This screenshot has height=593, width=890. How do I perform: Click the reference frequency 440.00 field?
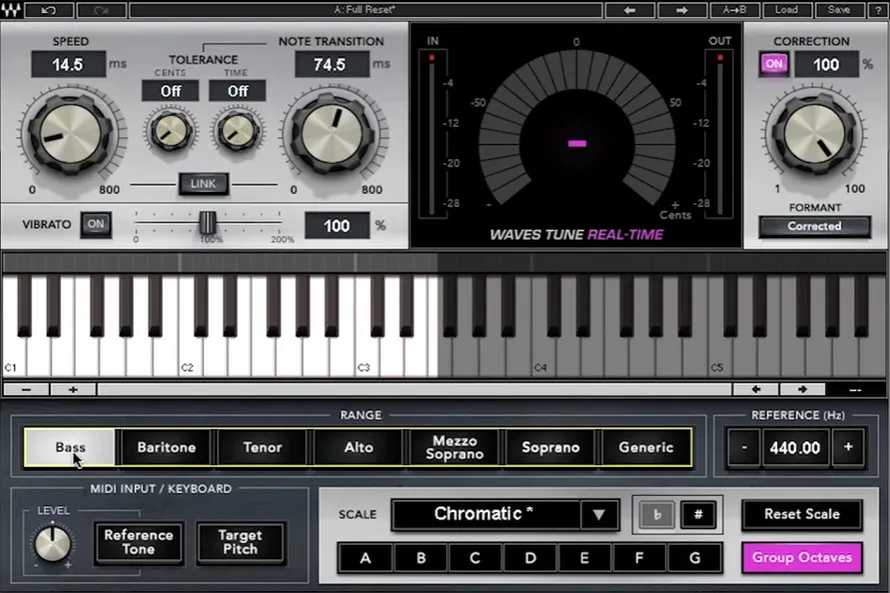coord(795,448)
